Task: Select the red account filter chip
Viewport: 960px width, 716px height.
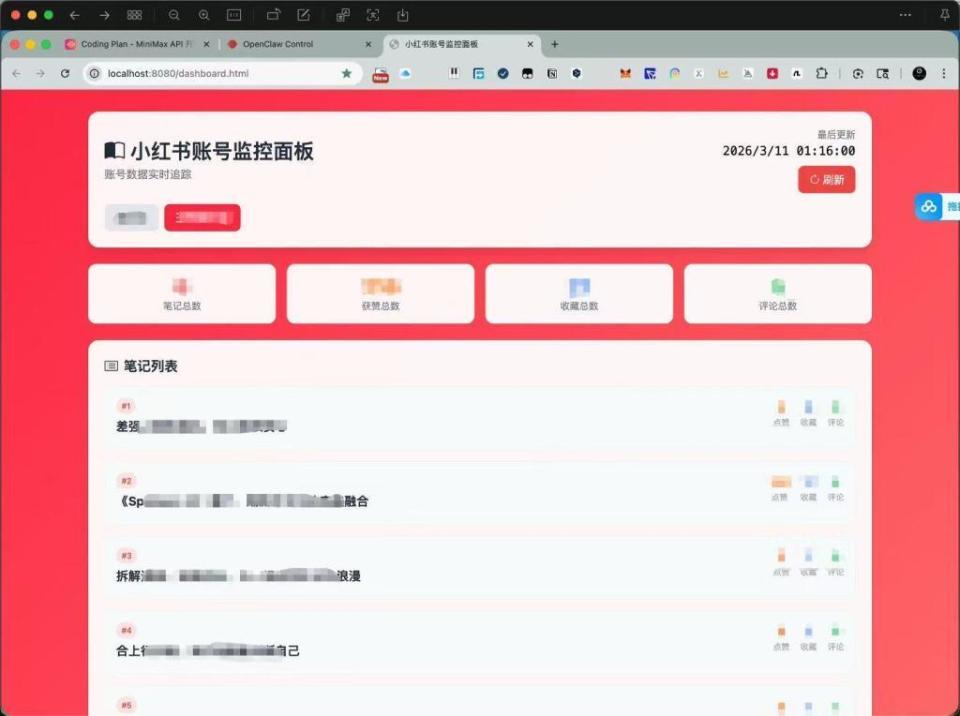Action: (202, 217)
